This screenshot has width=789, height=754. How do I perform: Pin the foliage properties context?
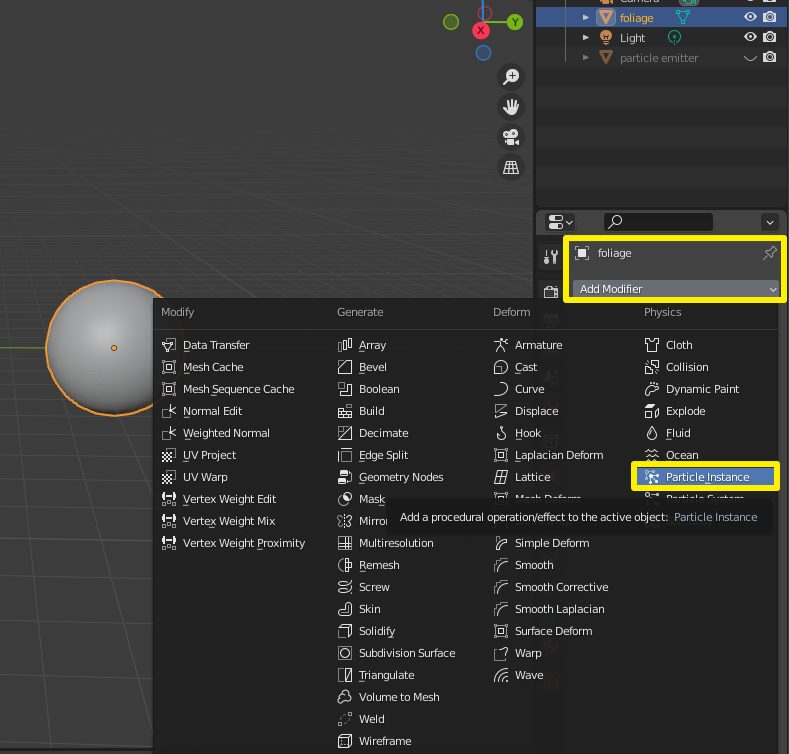[x=769, y=253]
